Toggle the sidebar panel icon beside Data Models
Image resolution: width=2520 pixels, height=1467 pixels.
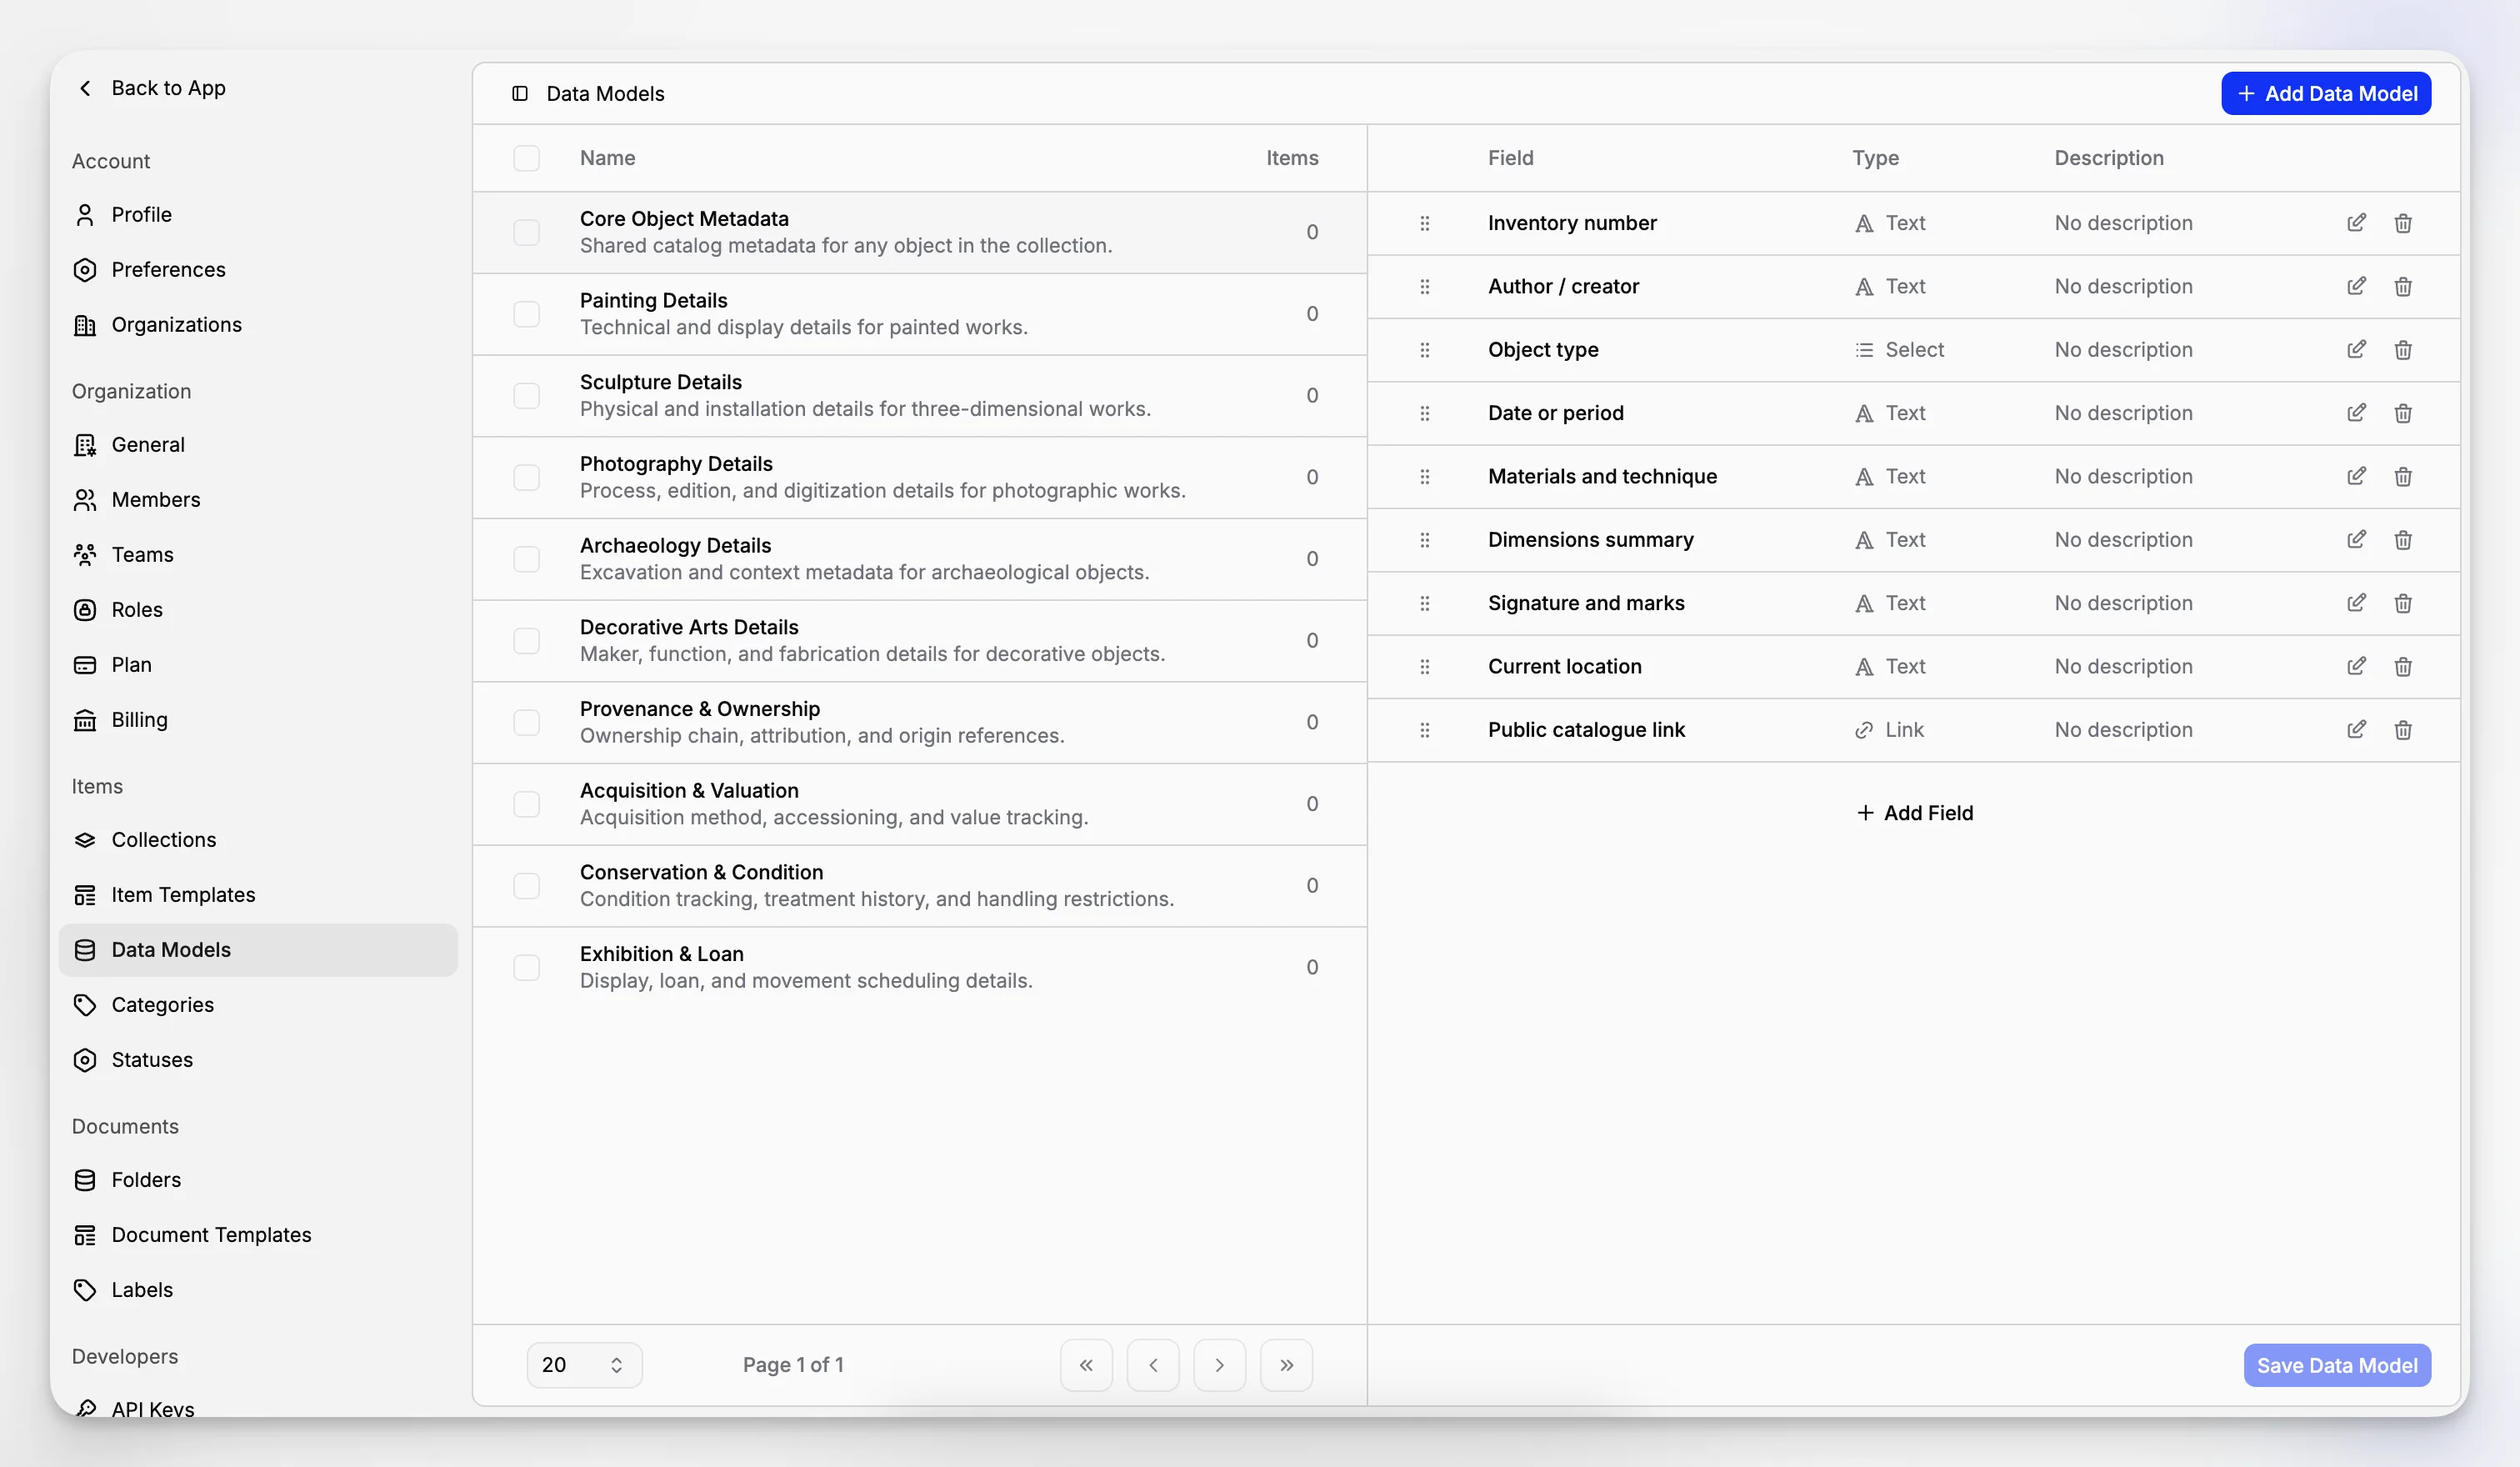coord(520,93)
